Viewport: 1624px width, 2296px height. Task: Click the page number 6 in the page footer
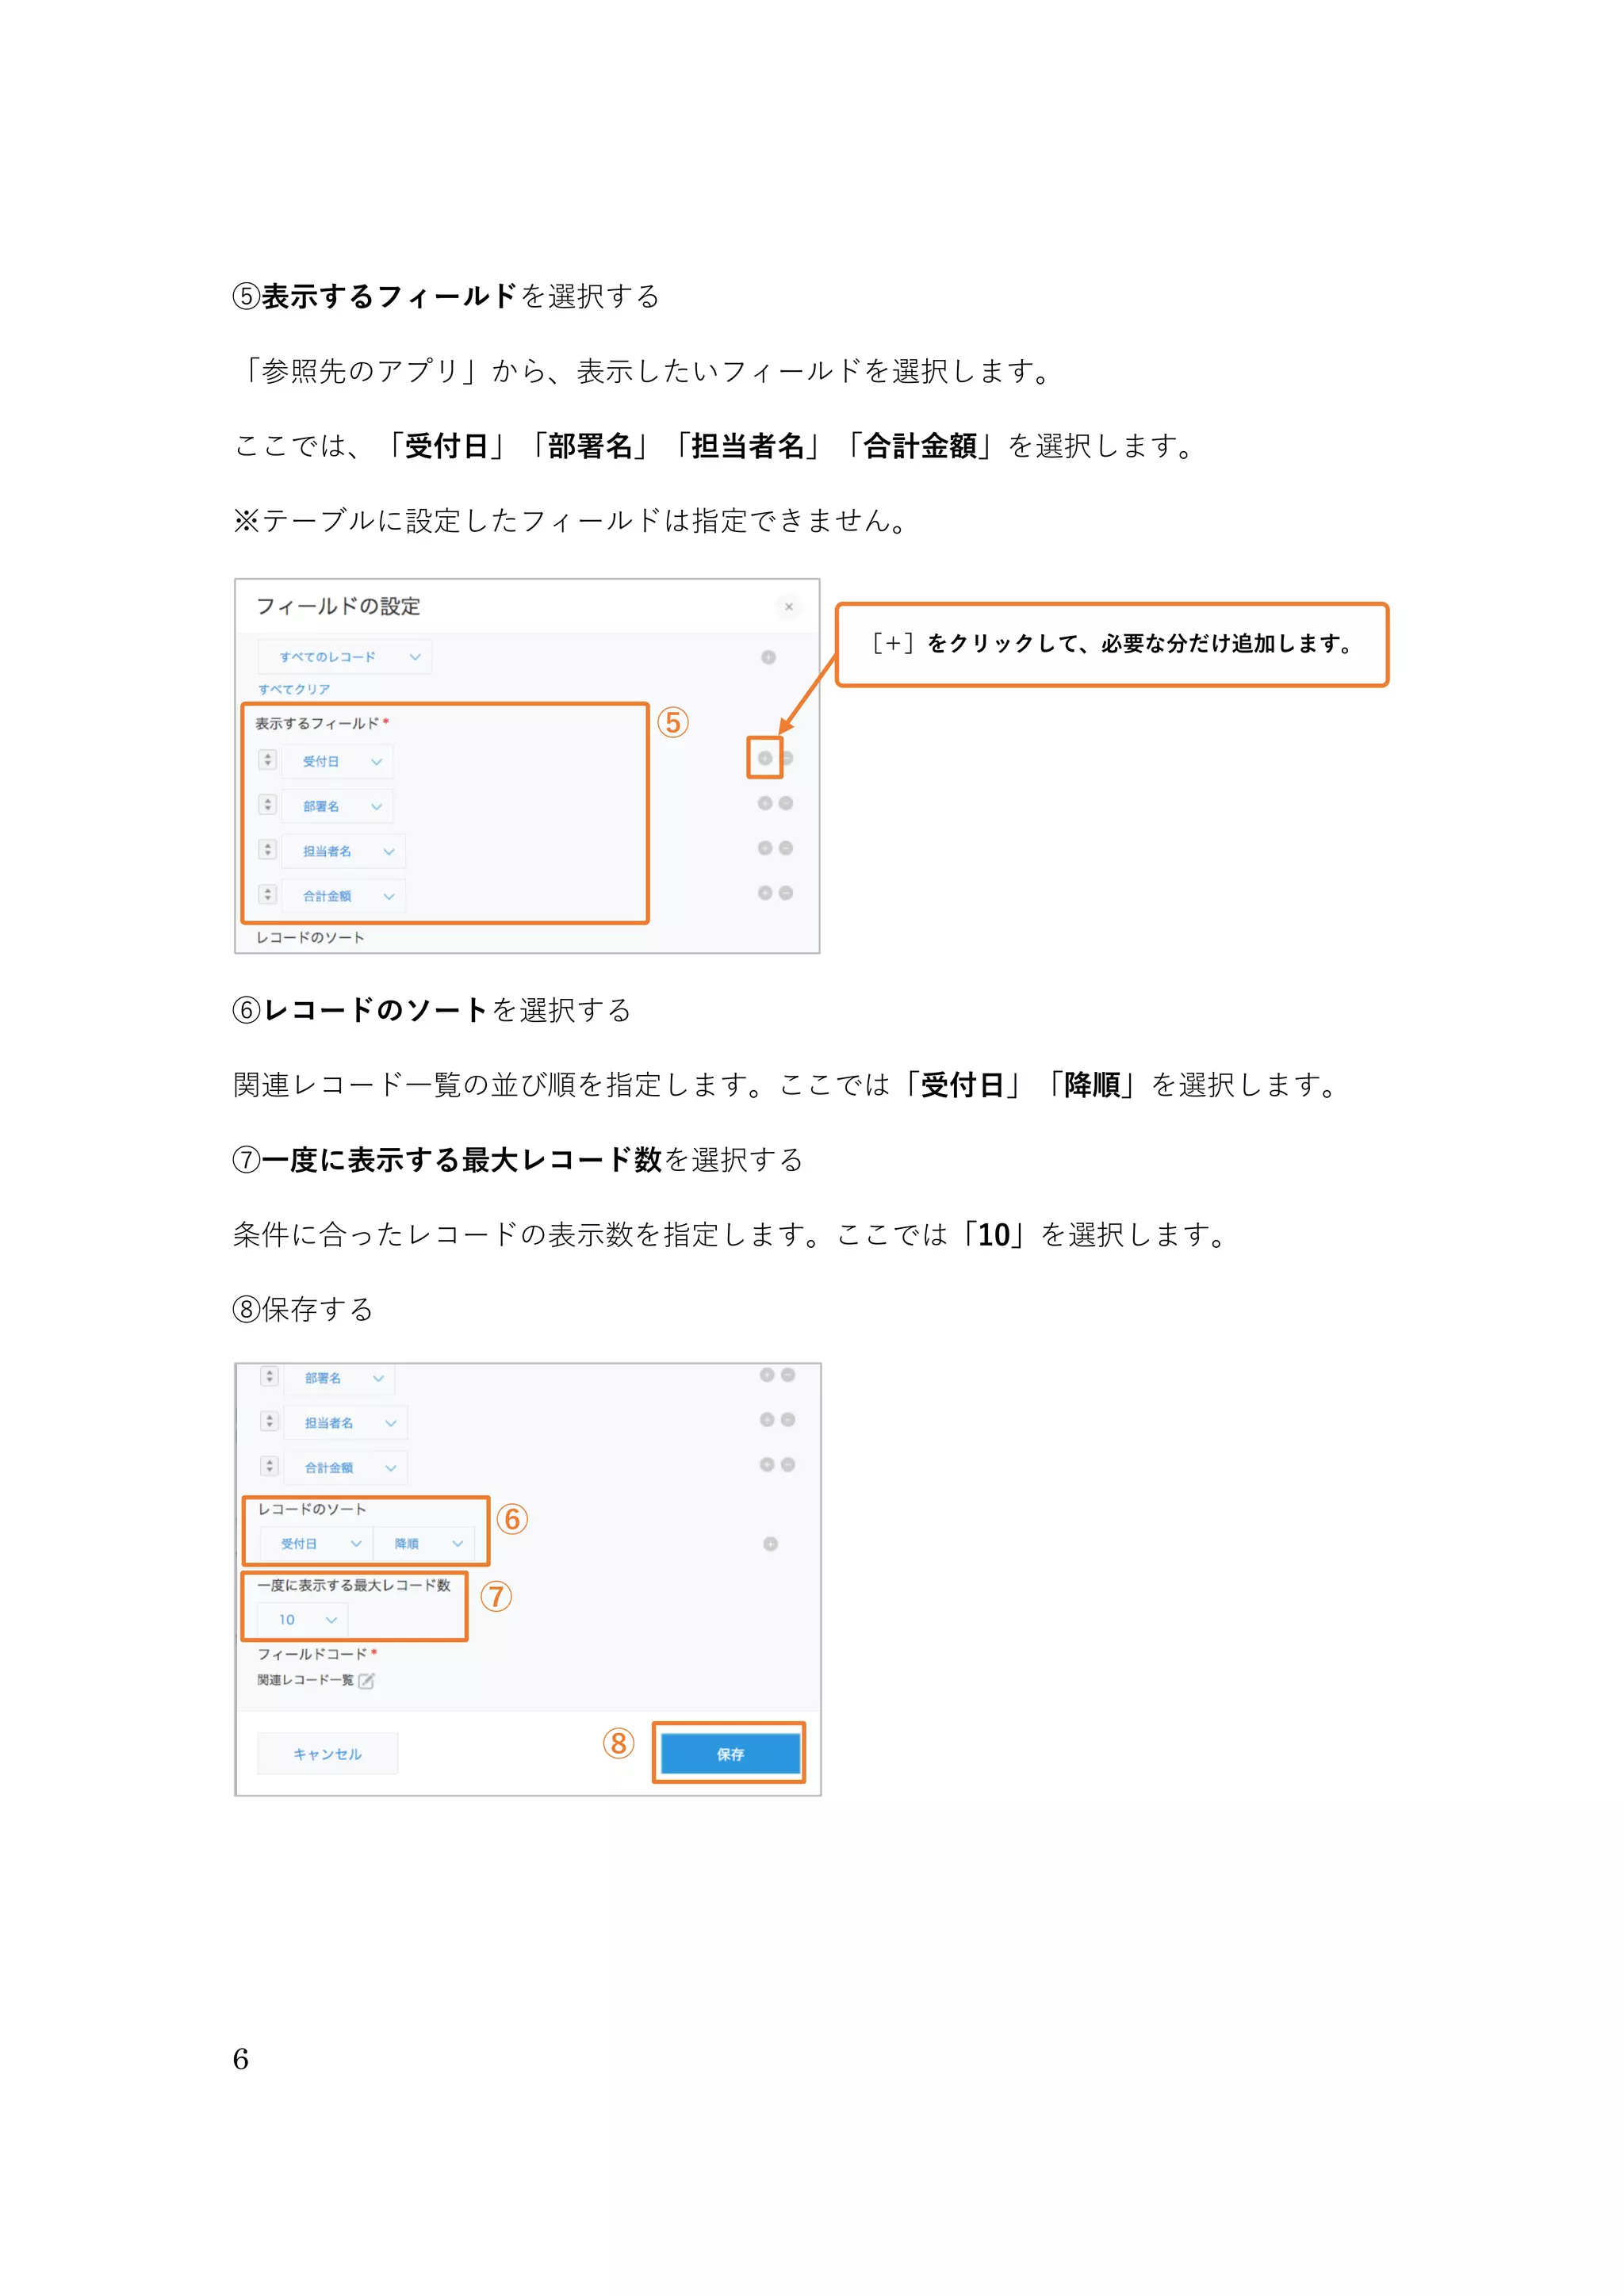(240, 2059)
